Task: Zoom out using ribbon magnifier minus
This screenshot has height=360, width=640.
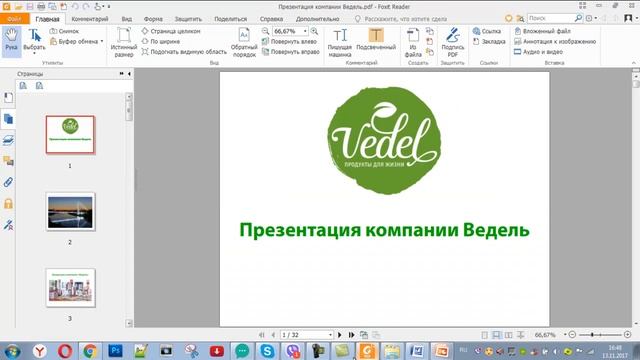Action: (x=265, y=31)
